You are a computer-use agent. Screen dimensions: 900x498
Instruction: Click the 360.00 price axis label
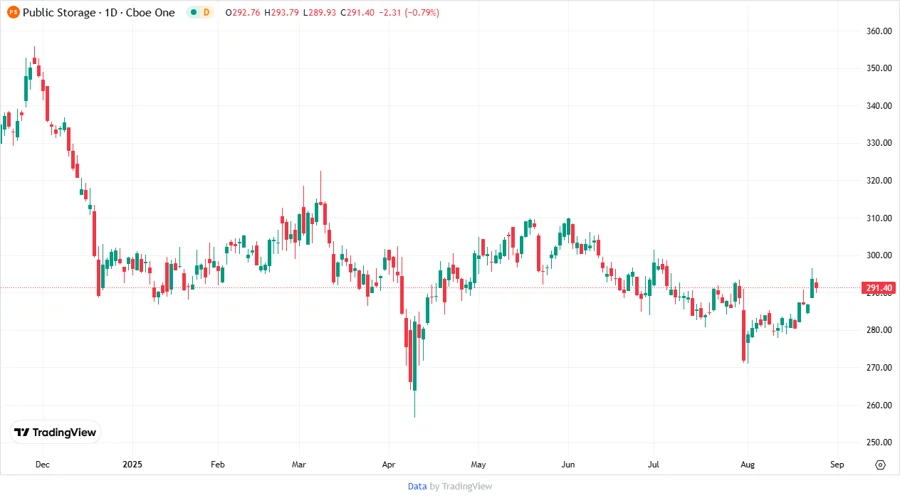pos(879,31)
